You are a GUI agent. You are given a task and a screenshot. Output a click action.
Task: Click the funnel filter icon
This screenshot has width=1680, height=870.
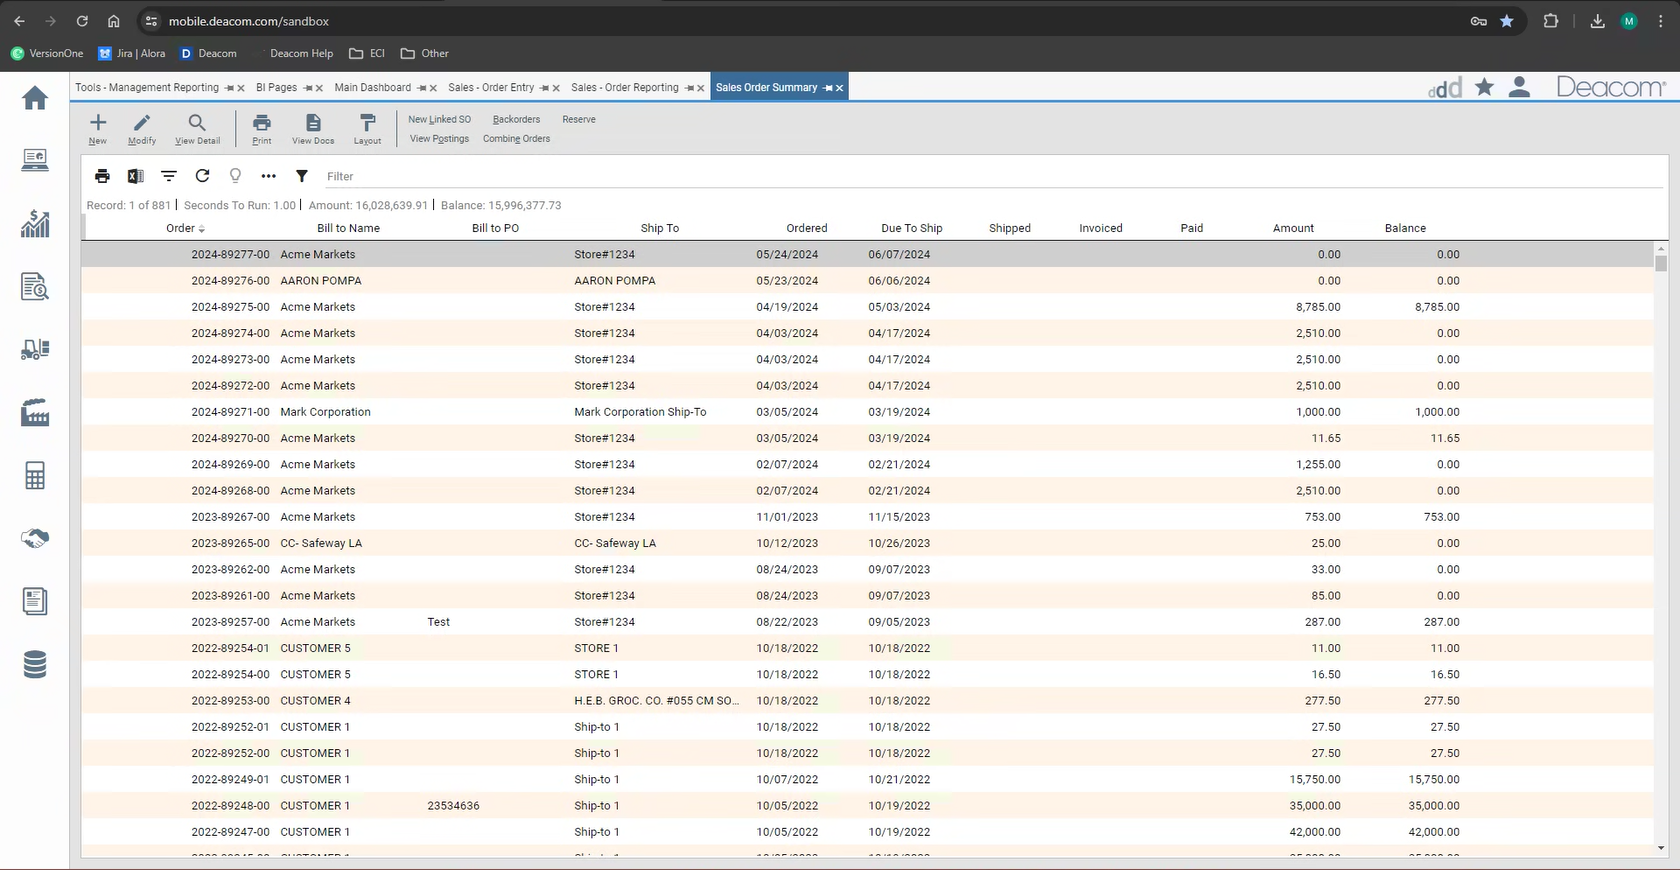tap(301, 176)
